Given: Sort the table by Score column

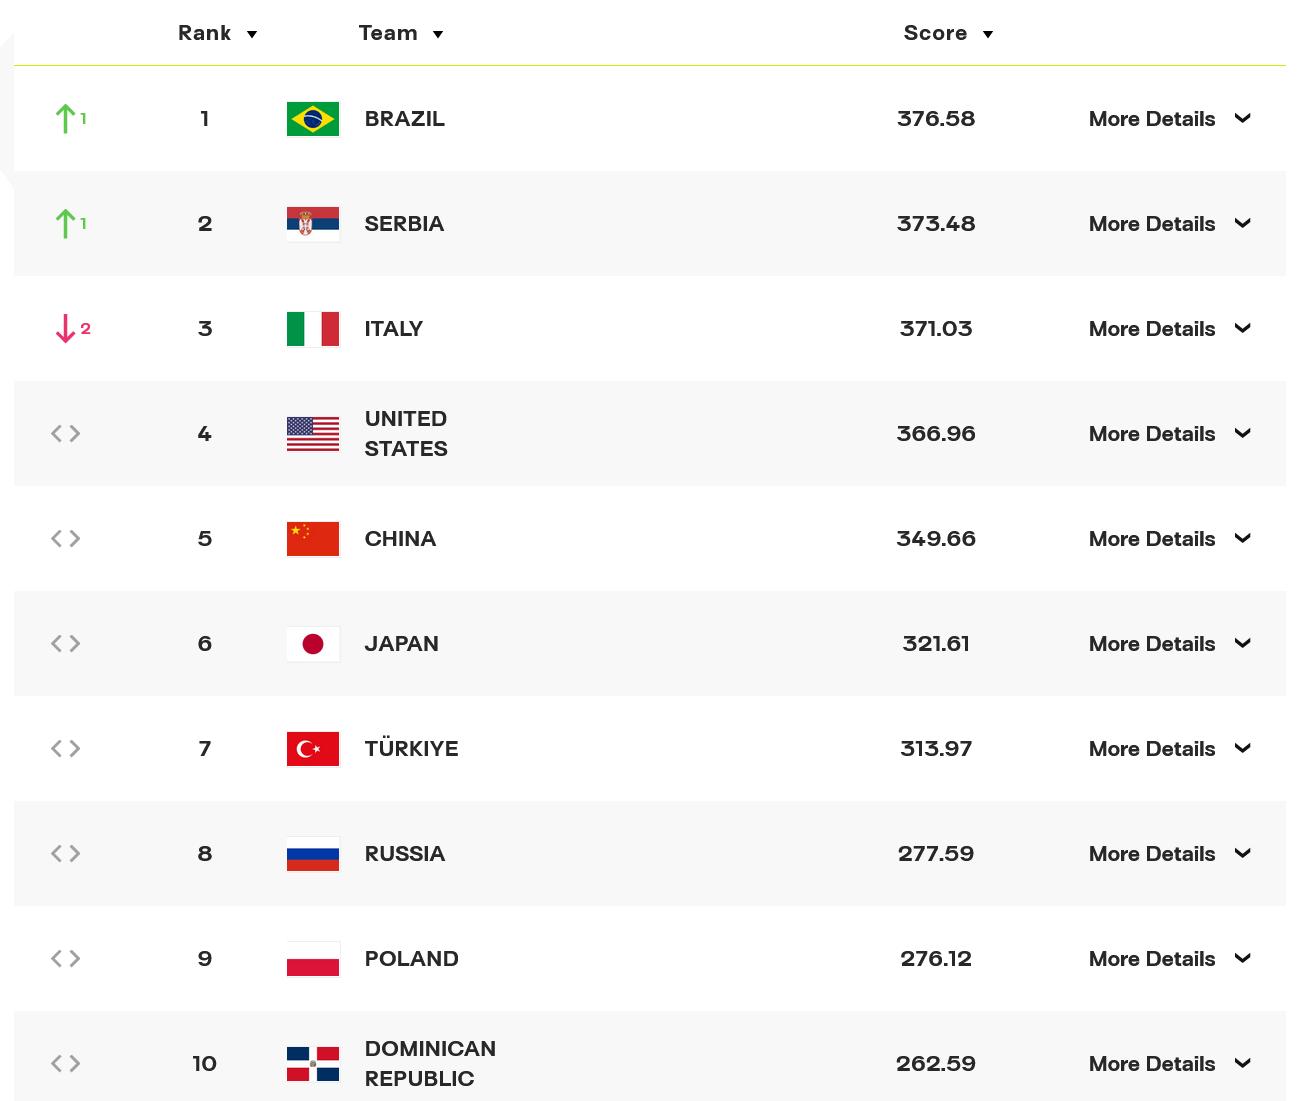Looking at the screenshot, I should 947,33.
